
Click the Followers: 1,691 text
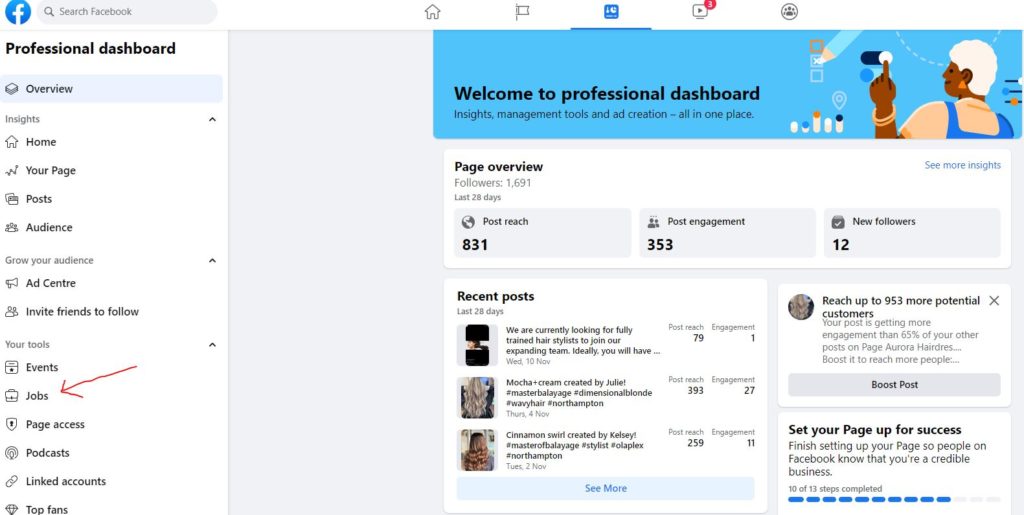coord(493,183)
